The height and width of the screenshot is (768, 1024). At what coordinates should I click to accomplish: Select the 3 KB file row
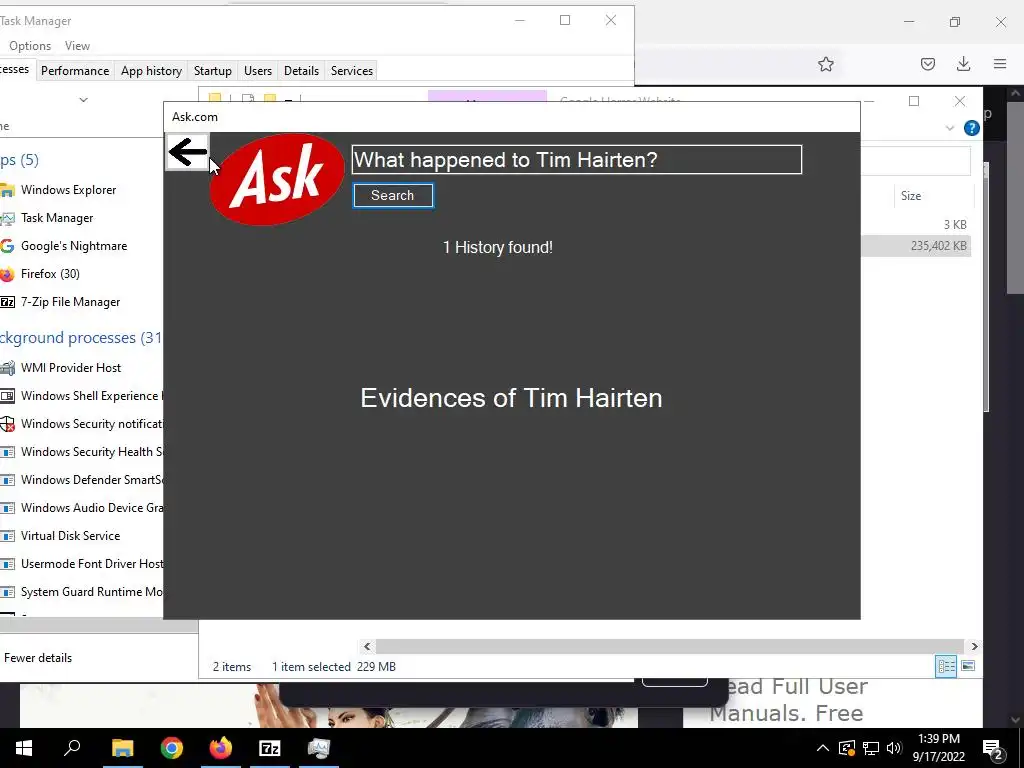pos(916,225)
